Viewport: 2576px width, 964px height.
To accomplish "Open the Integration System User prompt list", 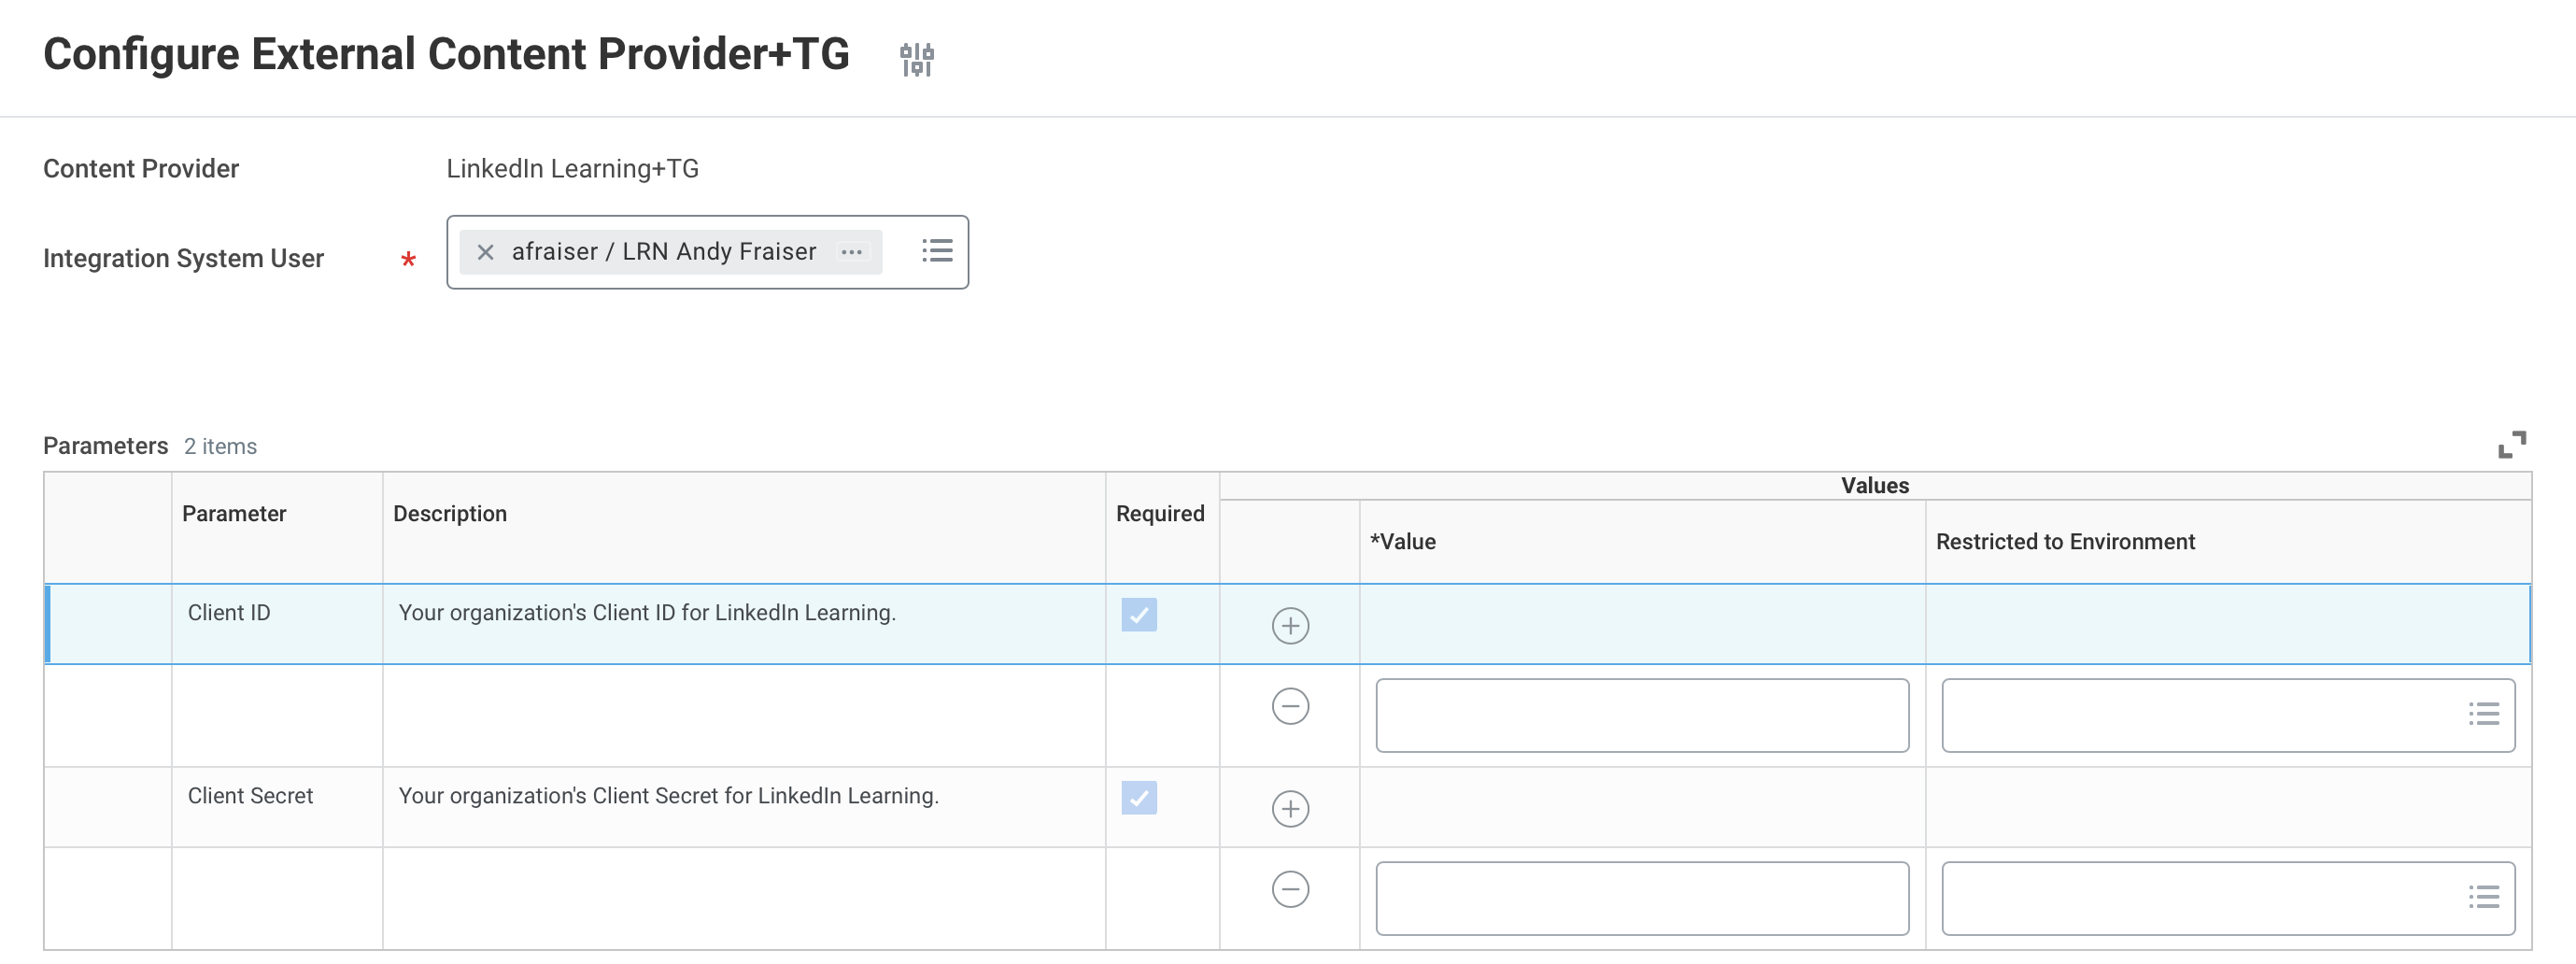I will (x=938, y=251).
